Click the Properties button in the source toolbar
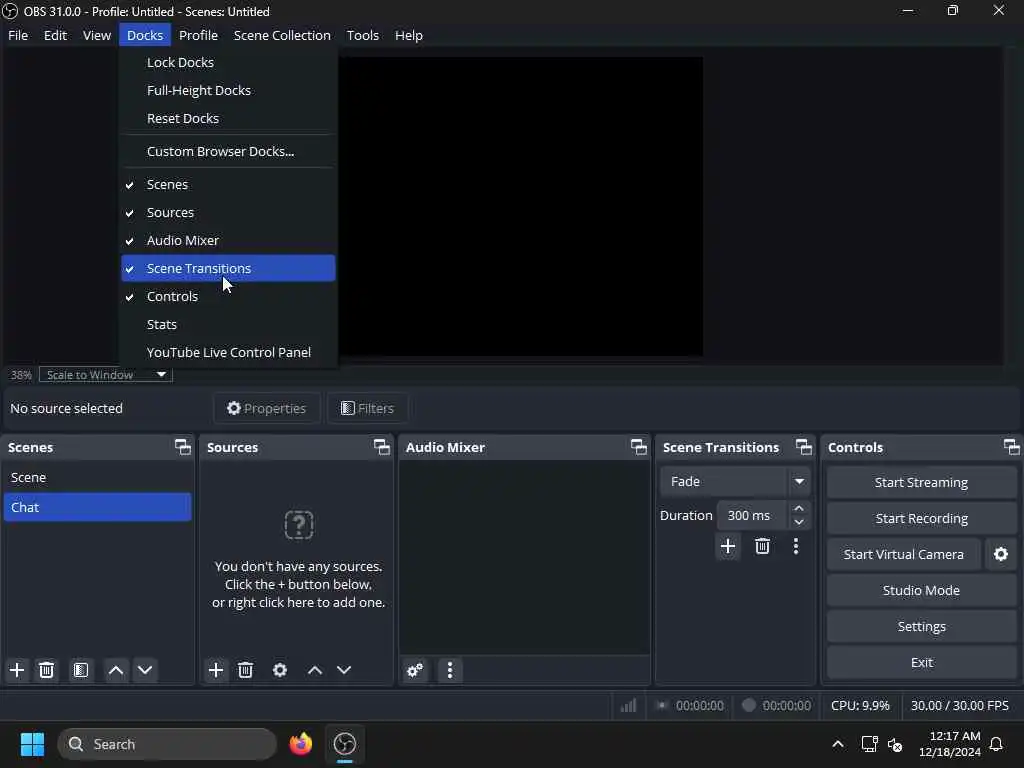 266,408
